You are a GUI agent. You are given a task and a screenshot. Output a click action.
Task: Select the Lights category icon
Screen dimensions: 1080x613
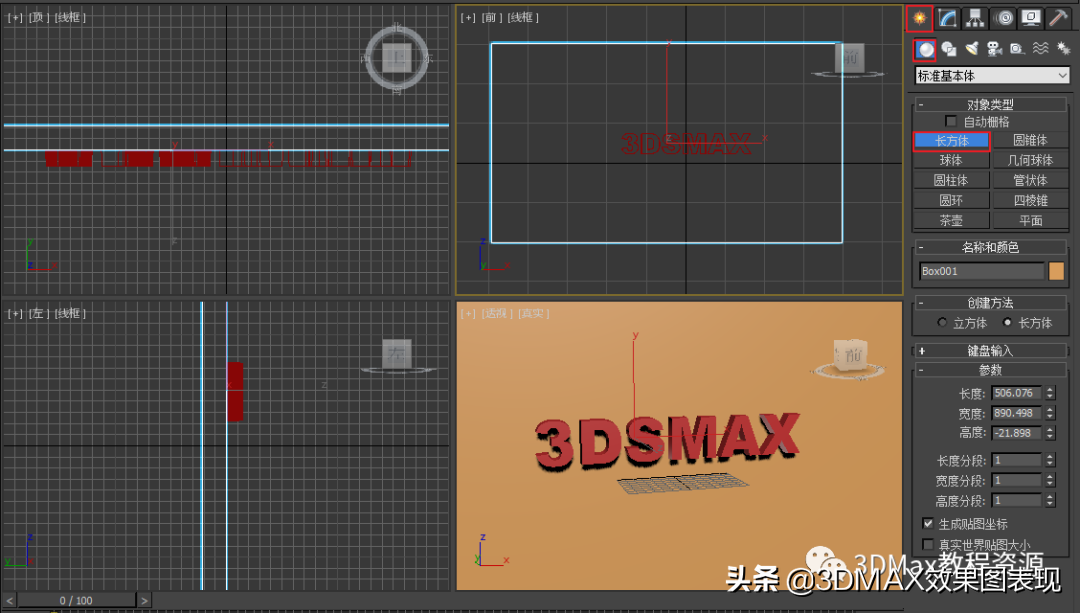(971, 49)
